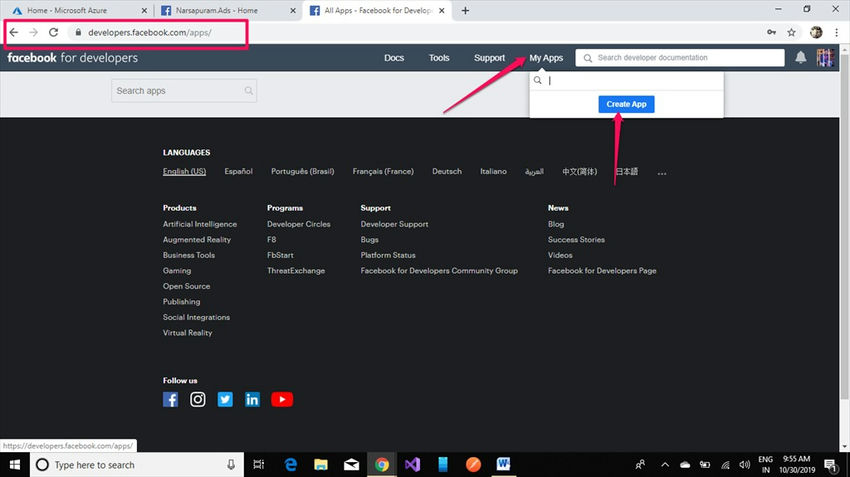Open File Explorer from taskbar

[321, 465]
